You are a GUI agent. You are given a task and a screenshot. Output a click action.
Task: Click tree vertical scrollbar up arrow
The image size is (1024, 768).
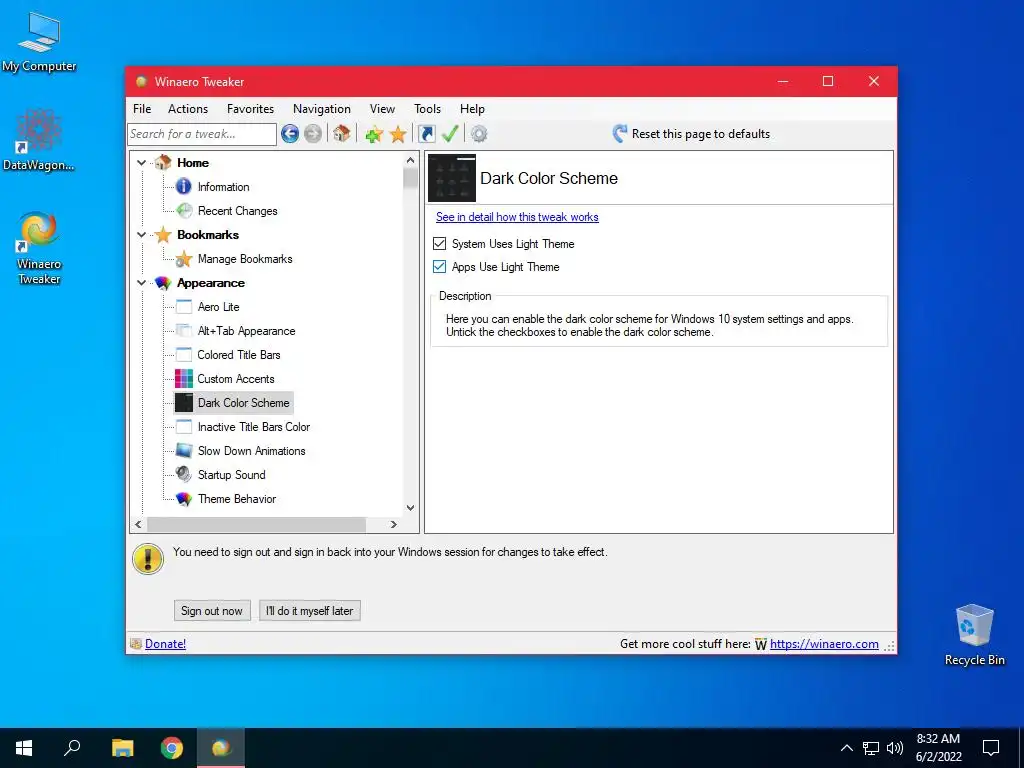410,160
